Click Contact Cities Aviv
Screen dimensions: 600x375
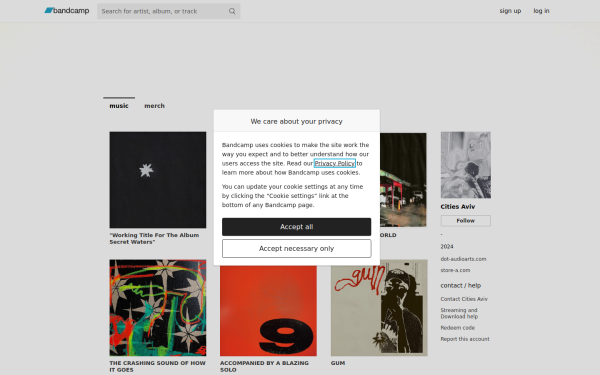click(x=464, y=299)
